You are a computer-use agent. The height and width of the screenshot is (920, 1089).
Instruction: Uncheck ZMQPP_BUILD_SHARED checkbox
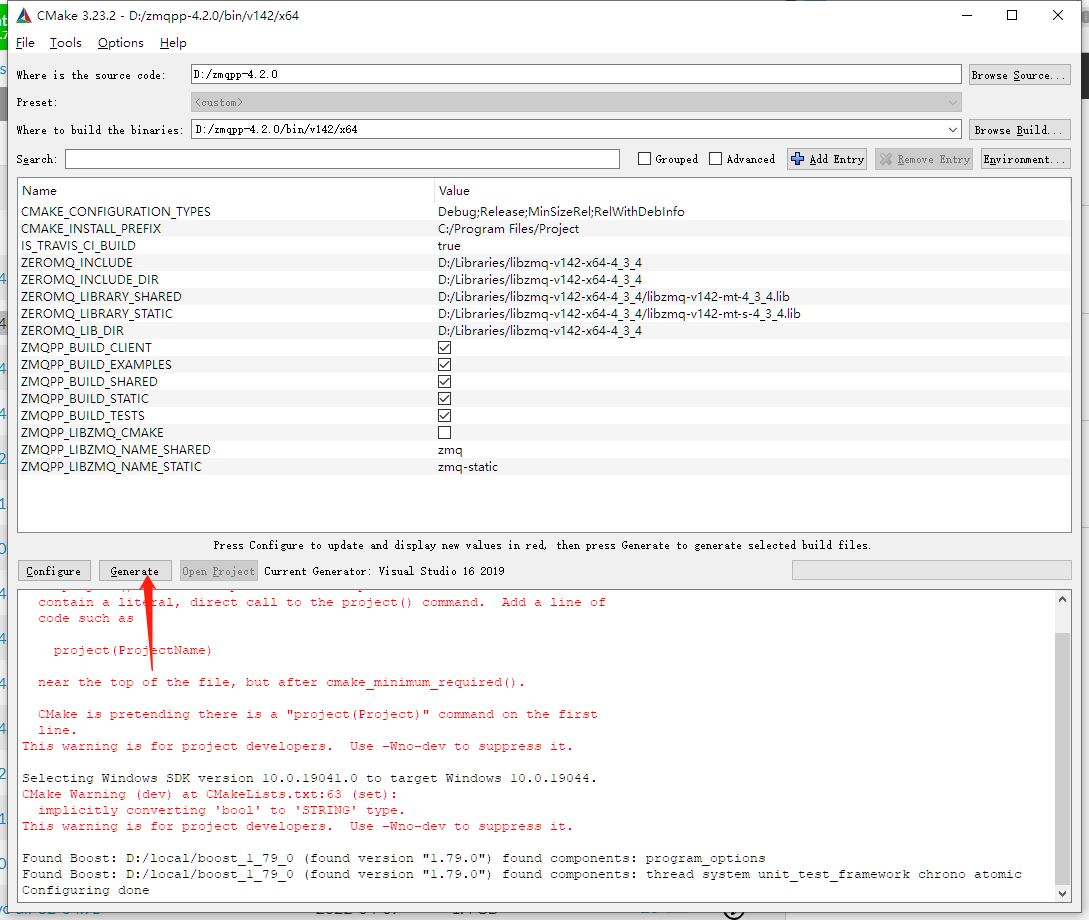coord(444,382)
